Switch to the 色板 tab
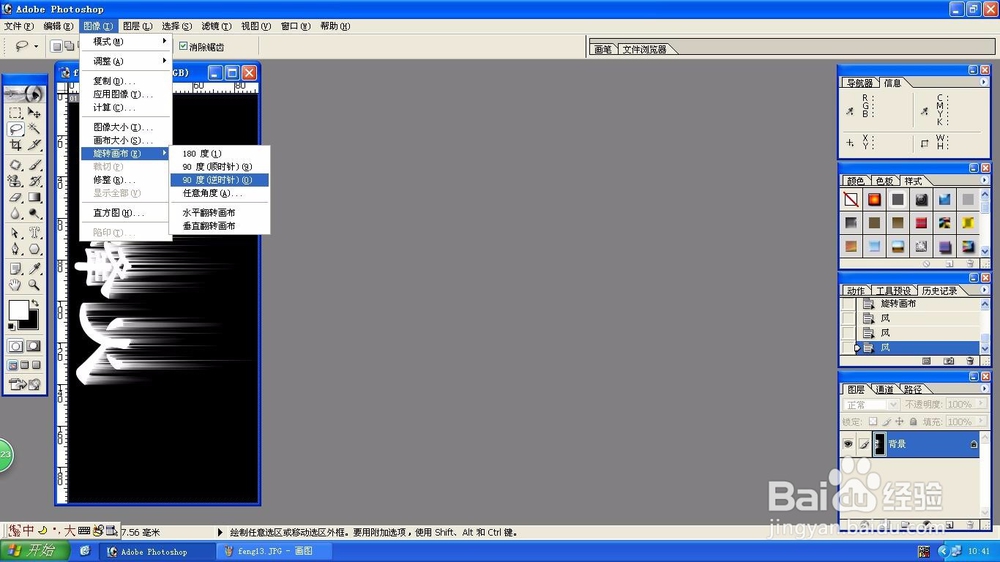This screenshot has height=562, width=1000. (884, 181)
